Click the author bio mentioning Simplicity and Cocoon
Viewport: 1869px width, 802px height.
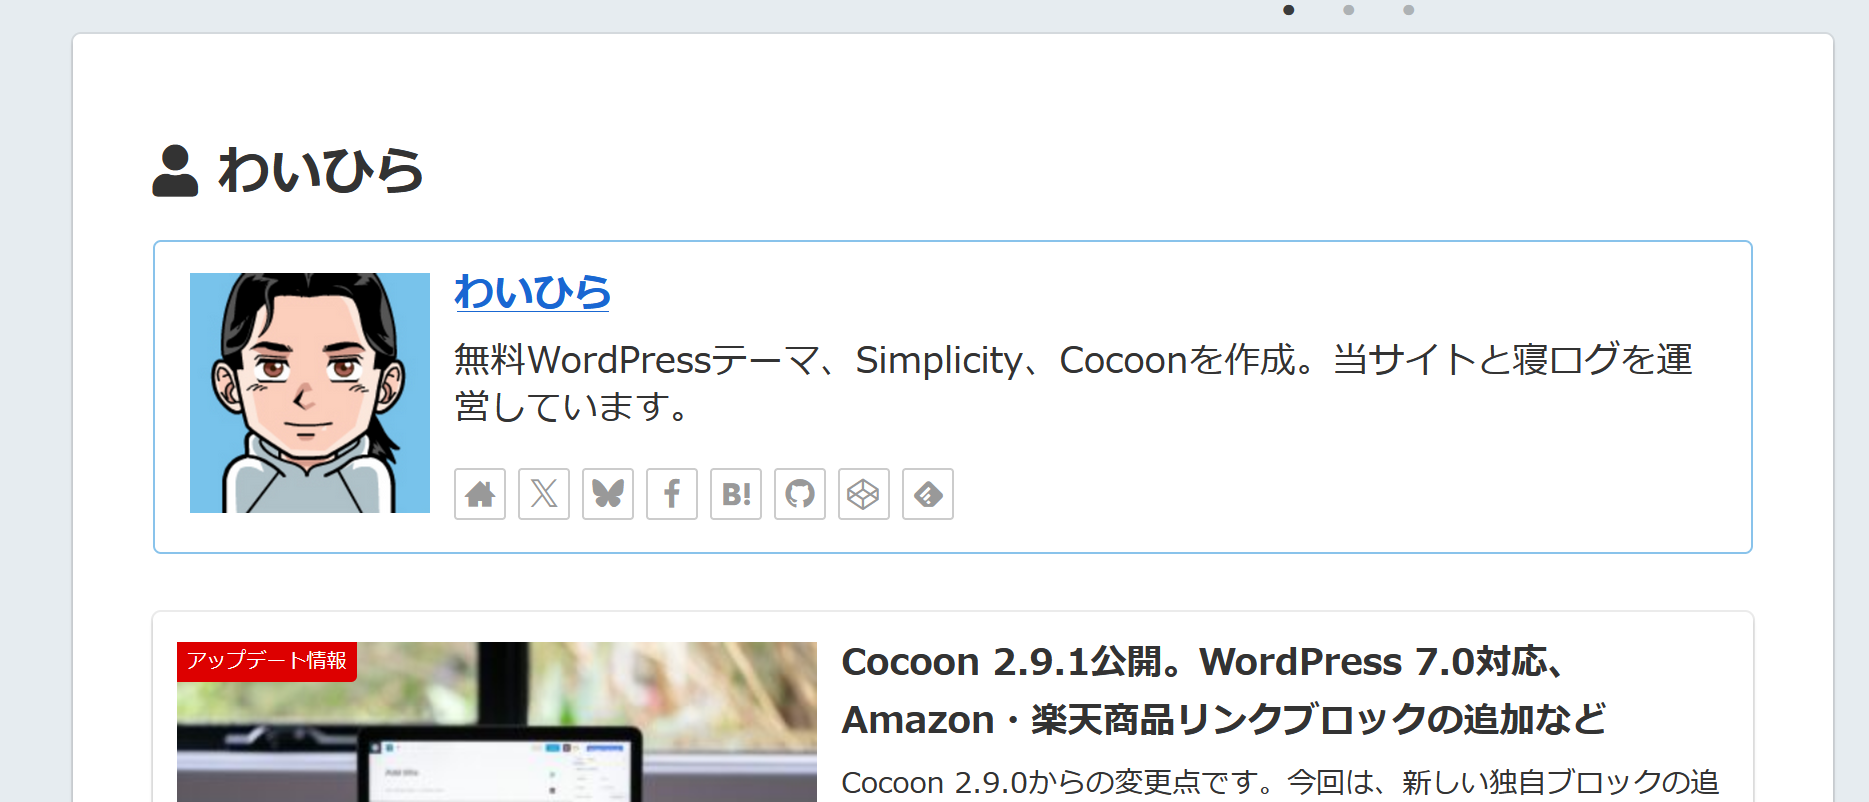pyautogui.click(x=1072, y=382)
